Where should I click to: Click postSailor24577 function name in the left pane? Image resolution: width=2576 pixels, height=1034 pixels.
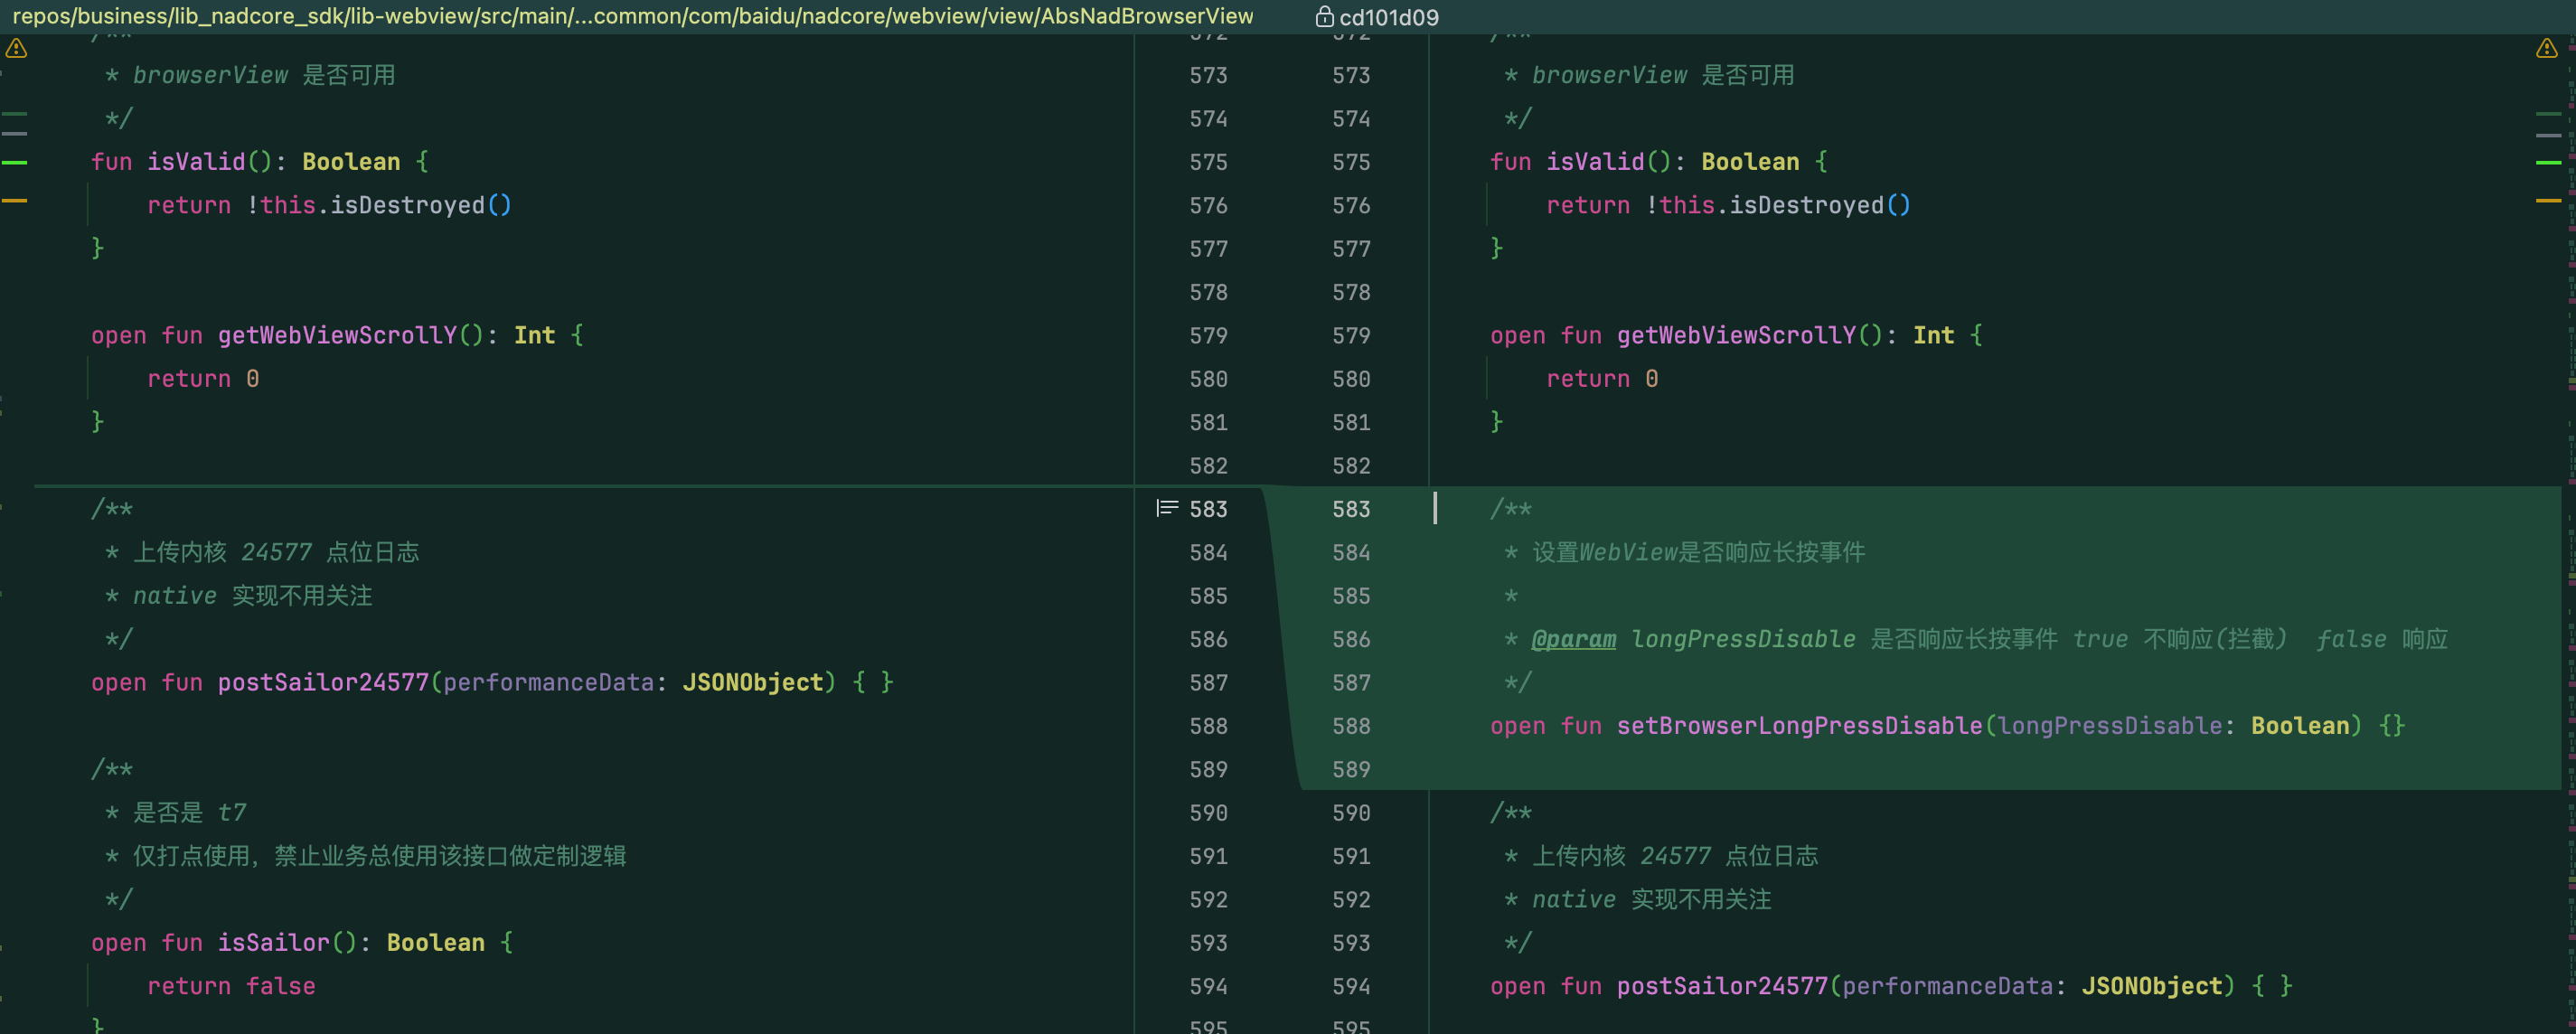click(323, 682)
